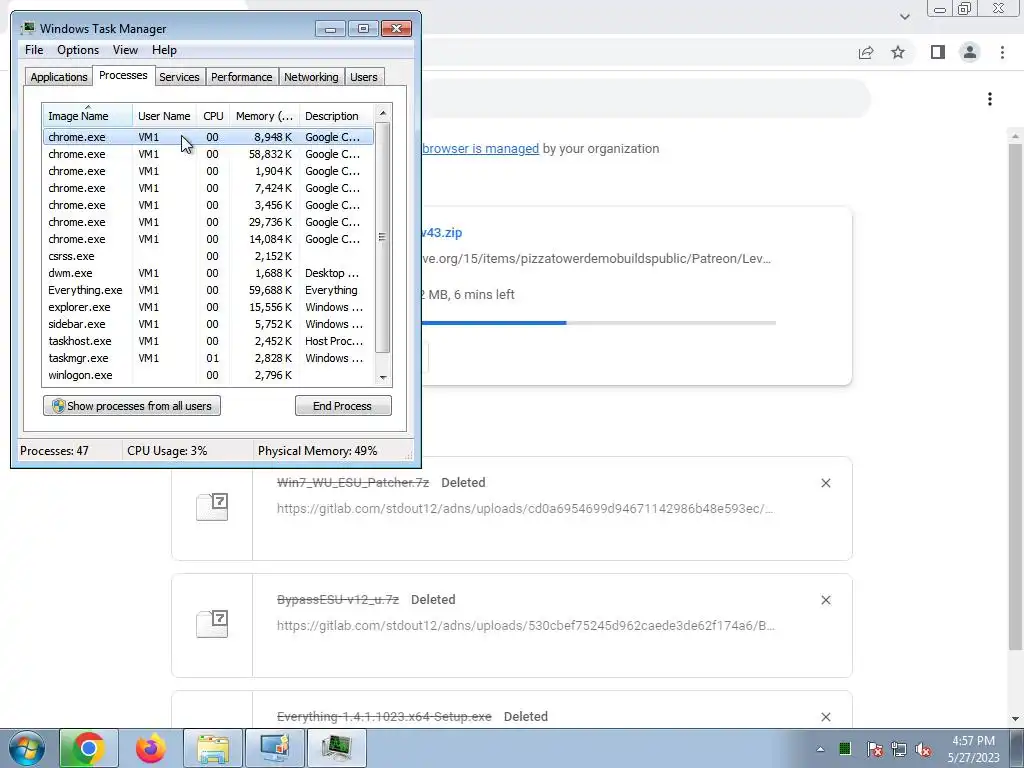The width and height of the screenshot is (1024, 768).
Task: Toggle the Chrome side panel icon
Action: 938,52
